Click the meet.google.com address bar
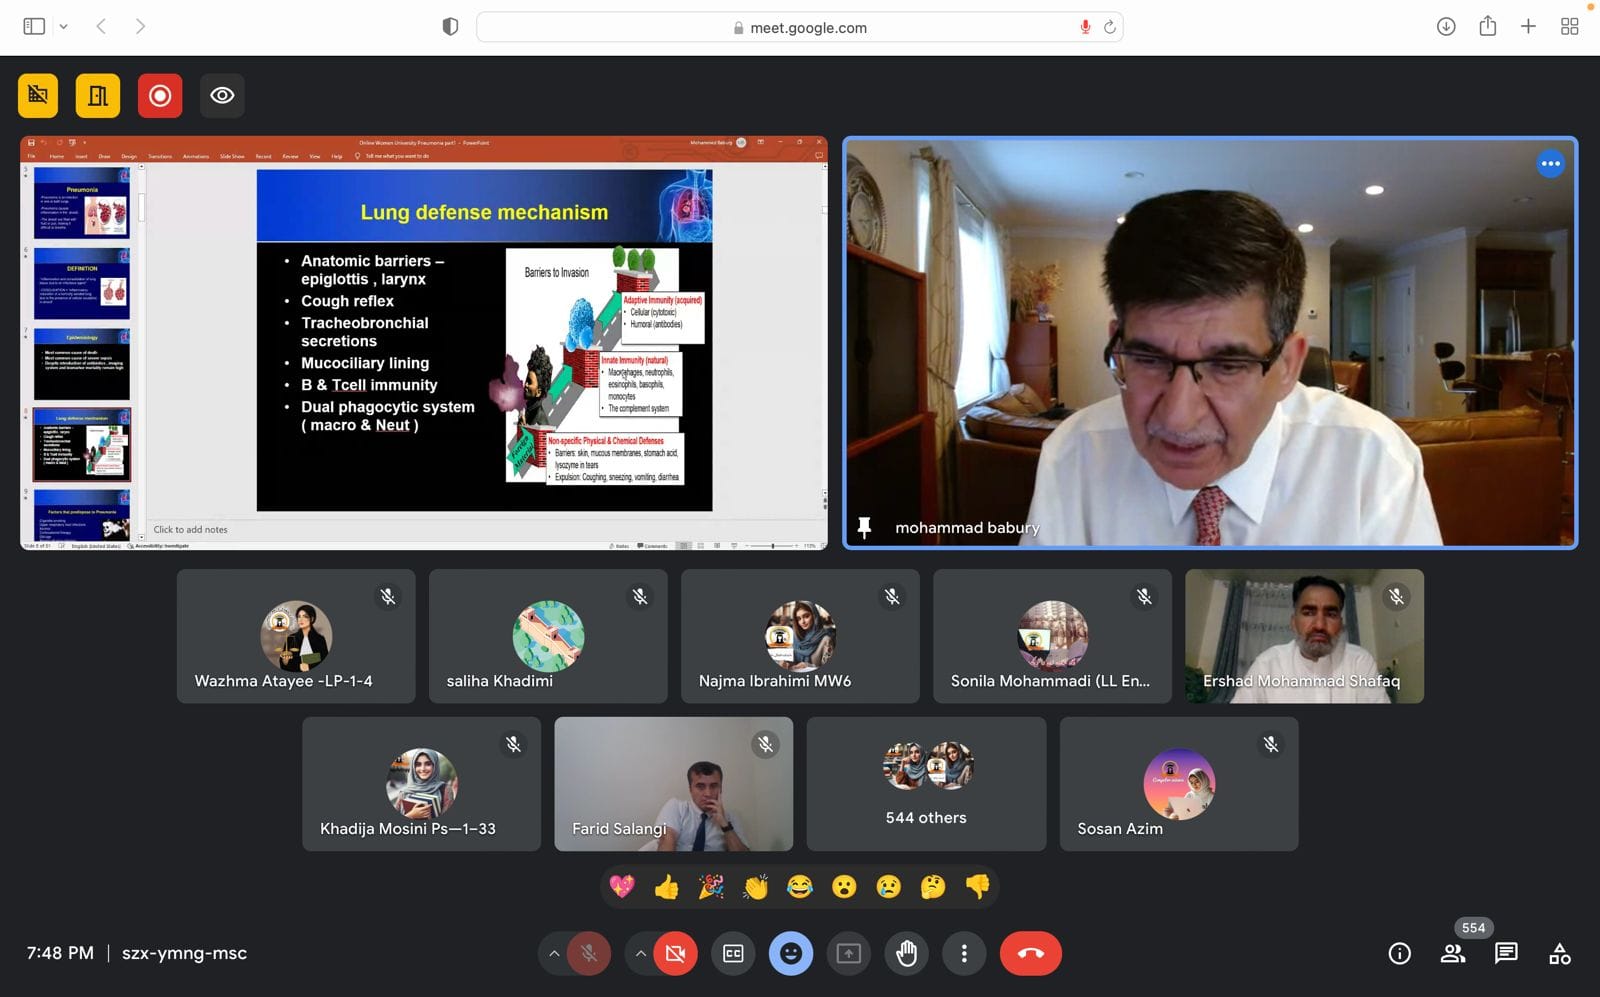This screenshot has height=997, width=1600. click(800, 28)
